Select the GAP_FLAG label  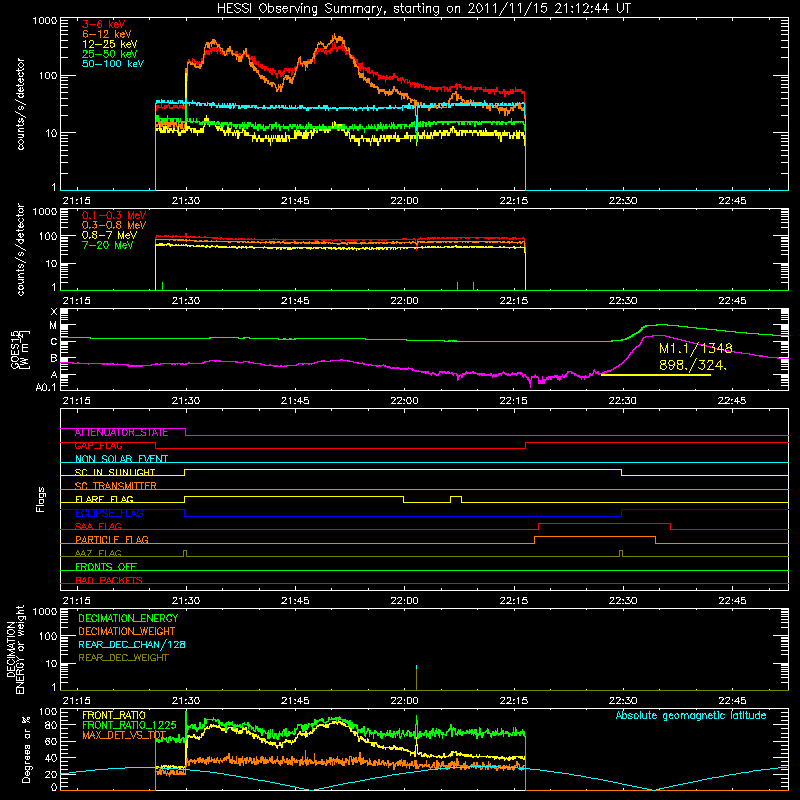pyautogui.click(x=98, y=445)
